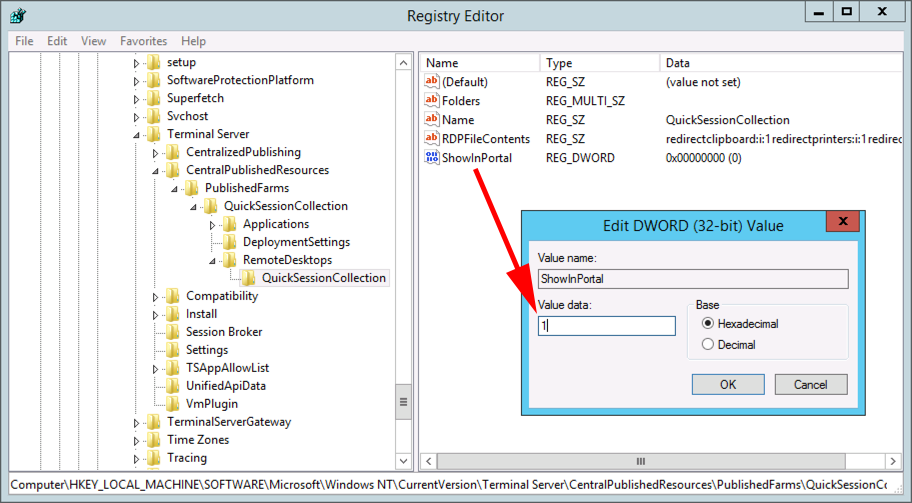Open the Favorites menu

pyautogui.click(x=144, y=41)
